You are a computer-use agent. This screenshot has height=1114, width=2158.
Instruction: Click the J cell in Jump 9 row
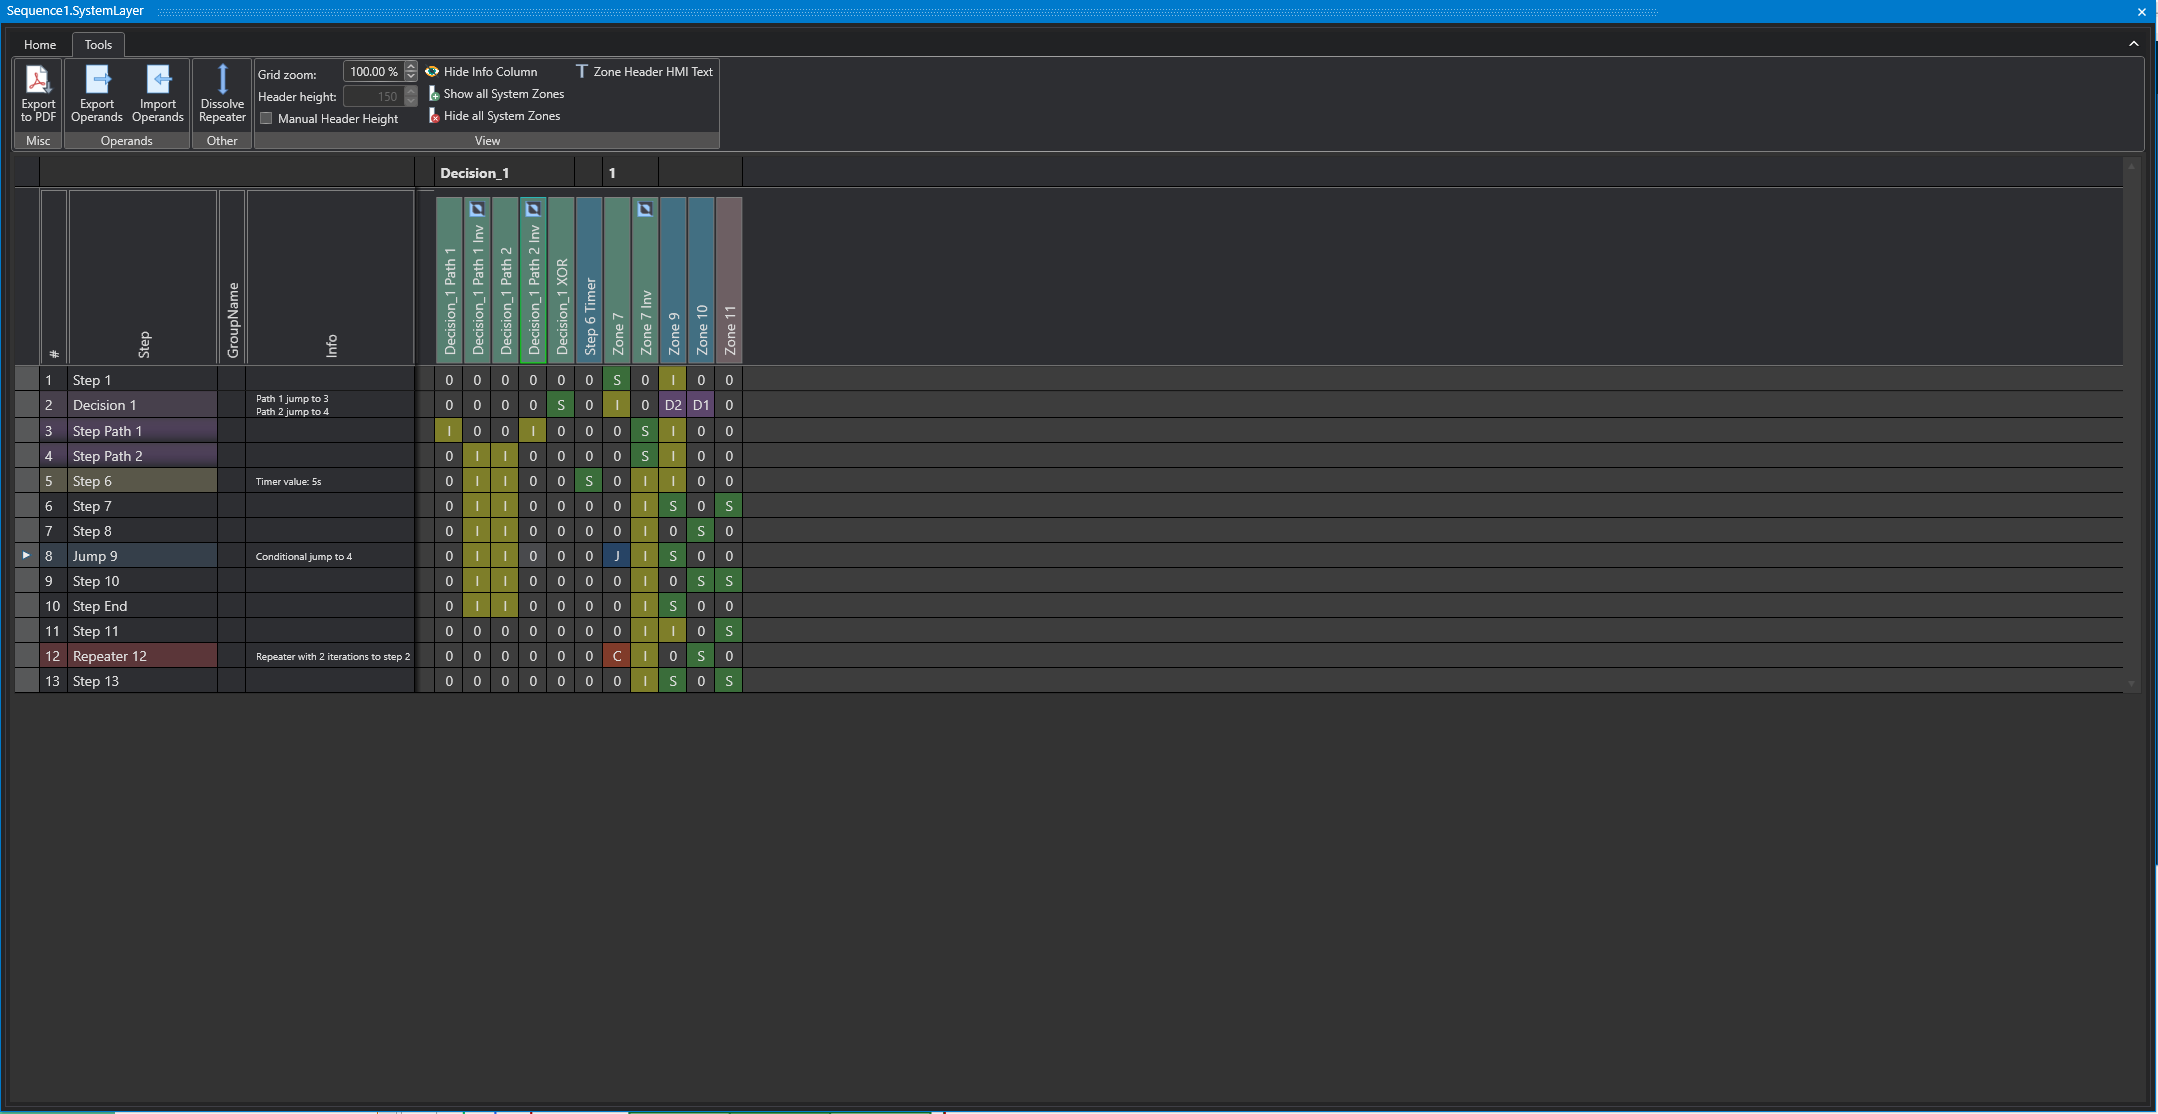617,556
